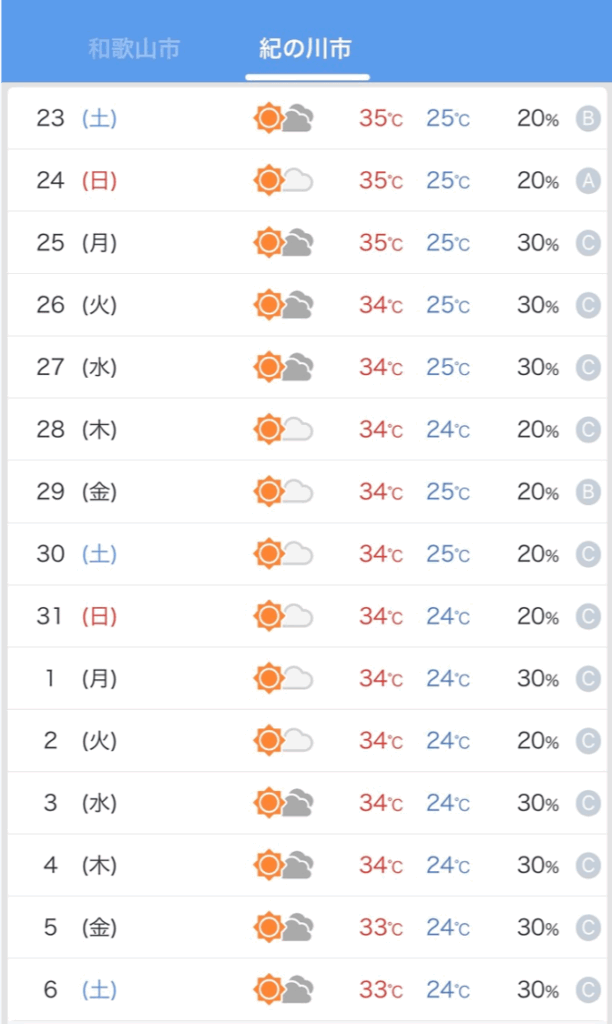Click the weather icon for 6 (土)
Viewport: 612px width, 1024px height.
(283, 989)
